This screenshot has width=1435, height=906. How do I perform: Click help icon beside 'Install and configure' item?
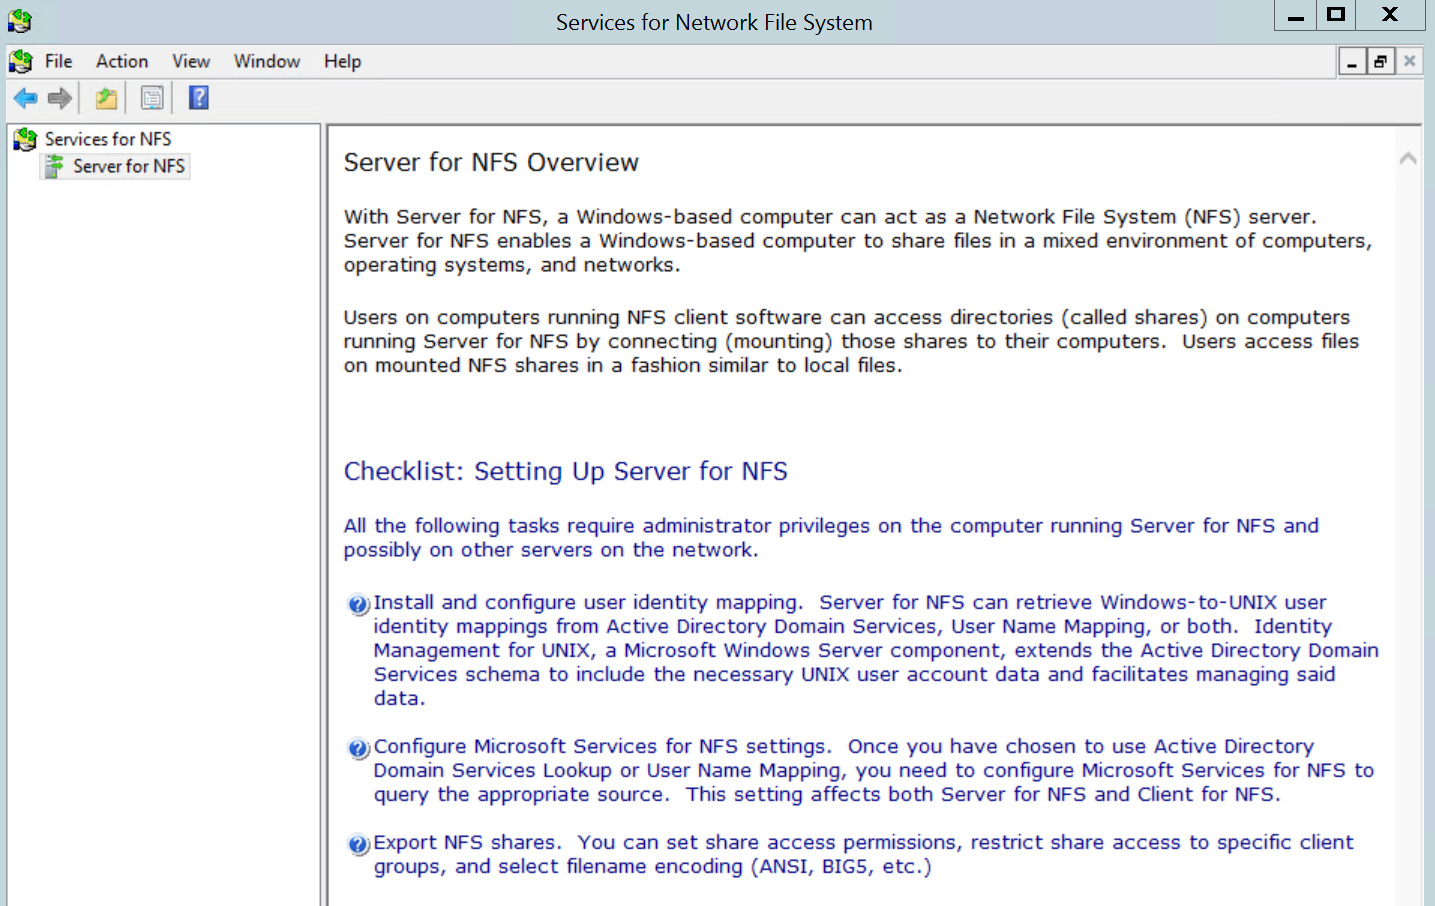(x=358, y=605)
